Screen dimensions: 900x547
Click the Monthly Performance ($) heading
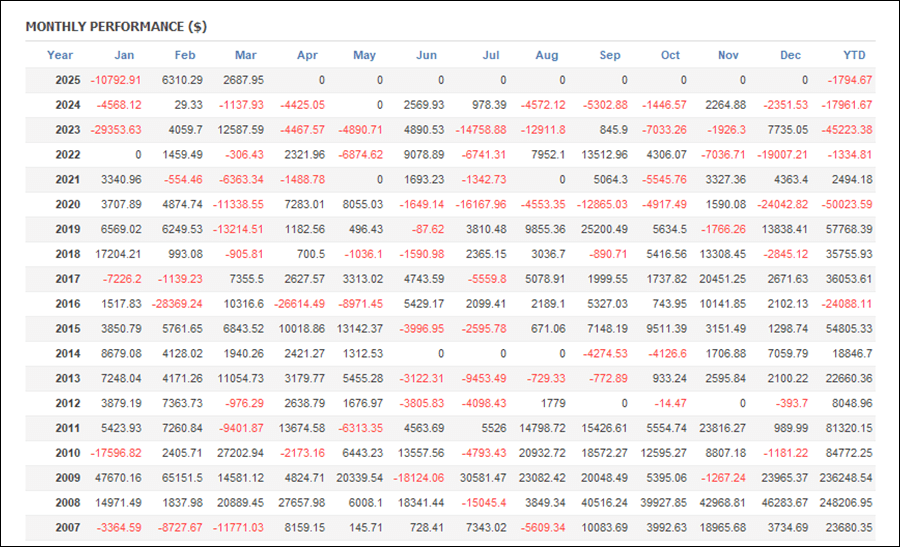tap(116, 26)
